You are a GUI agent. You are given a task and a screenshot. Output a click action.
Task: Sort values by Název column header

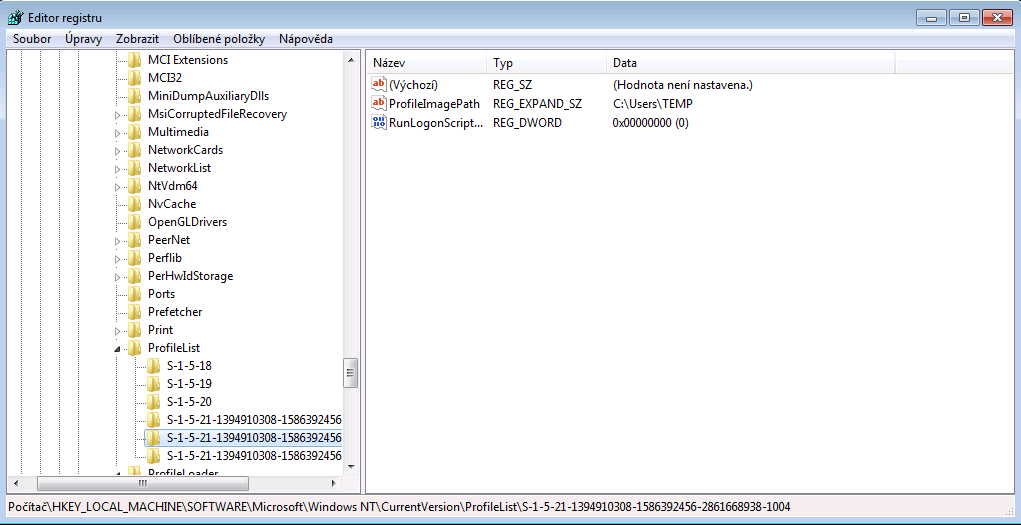[427, 63]
